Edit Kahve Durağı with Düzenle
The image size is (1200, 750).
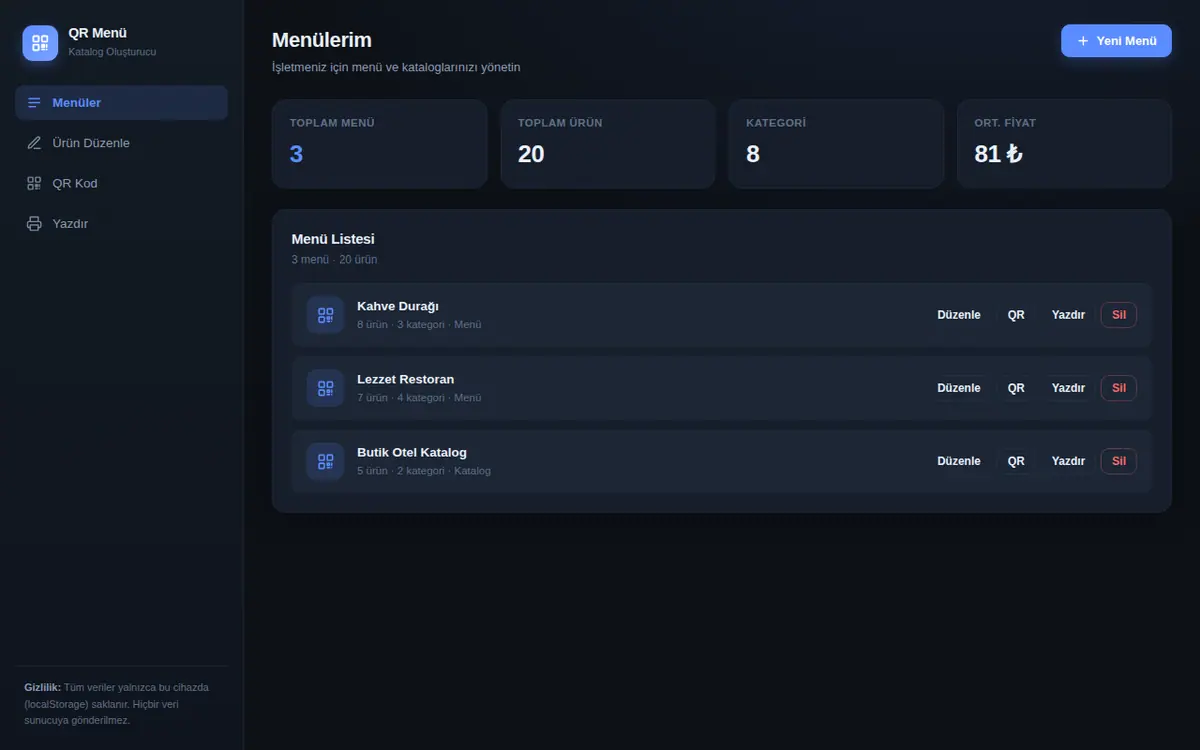tap(959, 315)
